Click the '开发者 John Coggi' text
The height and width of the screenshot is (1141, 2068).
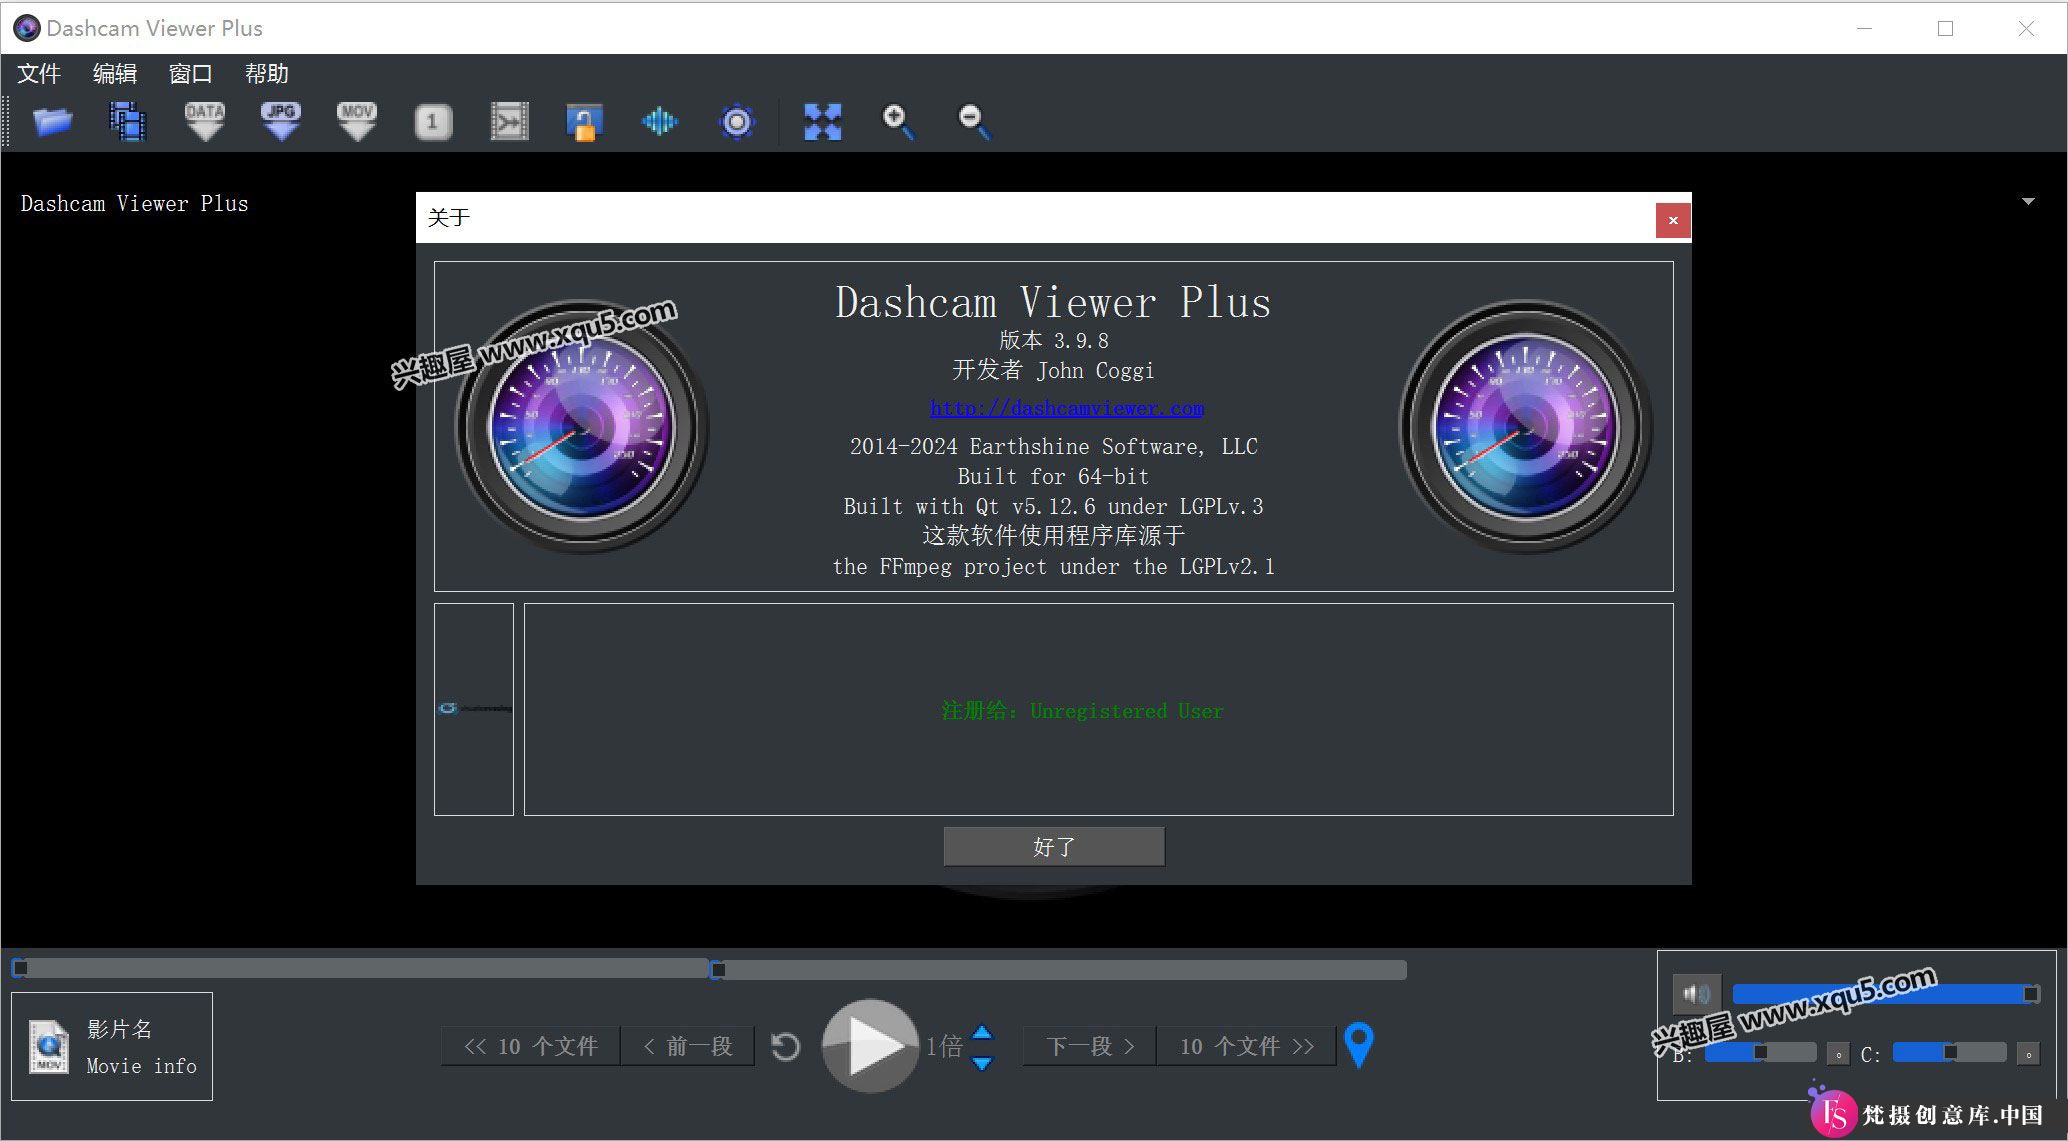click(1053, 371)
